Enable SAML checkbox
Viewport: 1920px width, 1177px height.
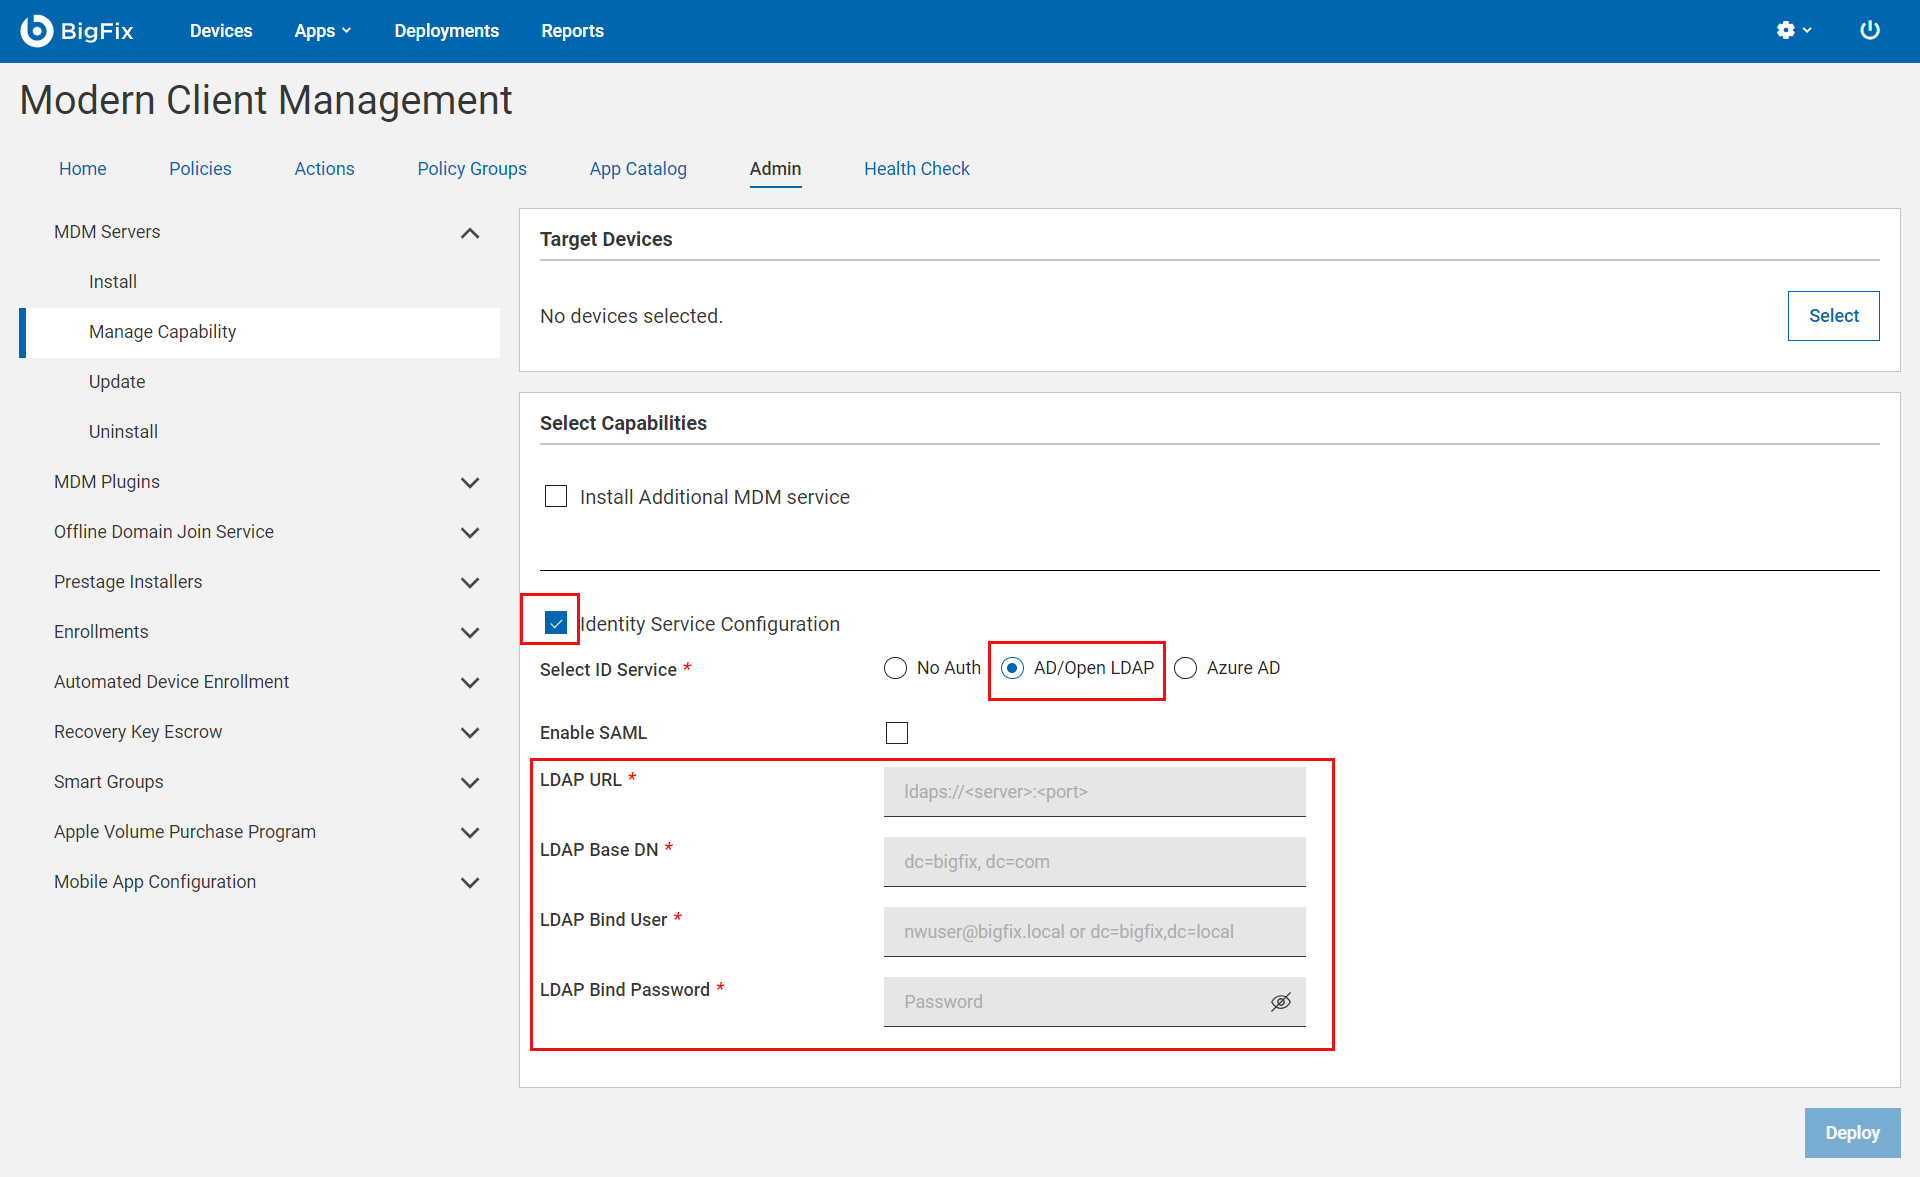point(897,733)
